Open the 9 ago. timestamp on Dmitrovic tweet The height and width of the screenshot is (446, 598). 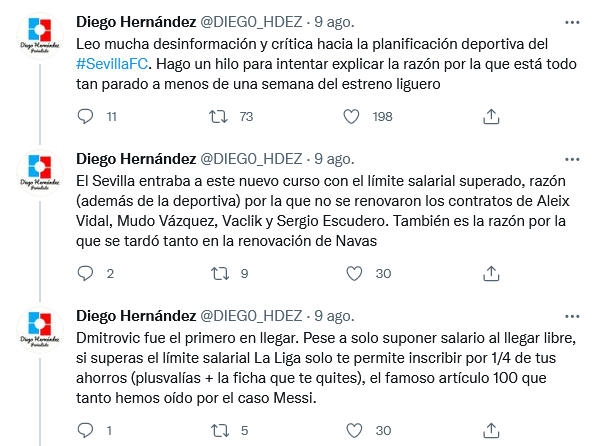[334, 316]
